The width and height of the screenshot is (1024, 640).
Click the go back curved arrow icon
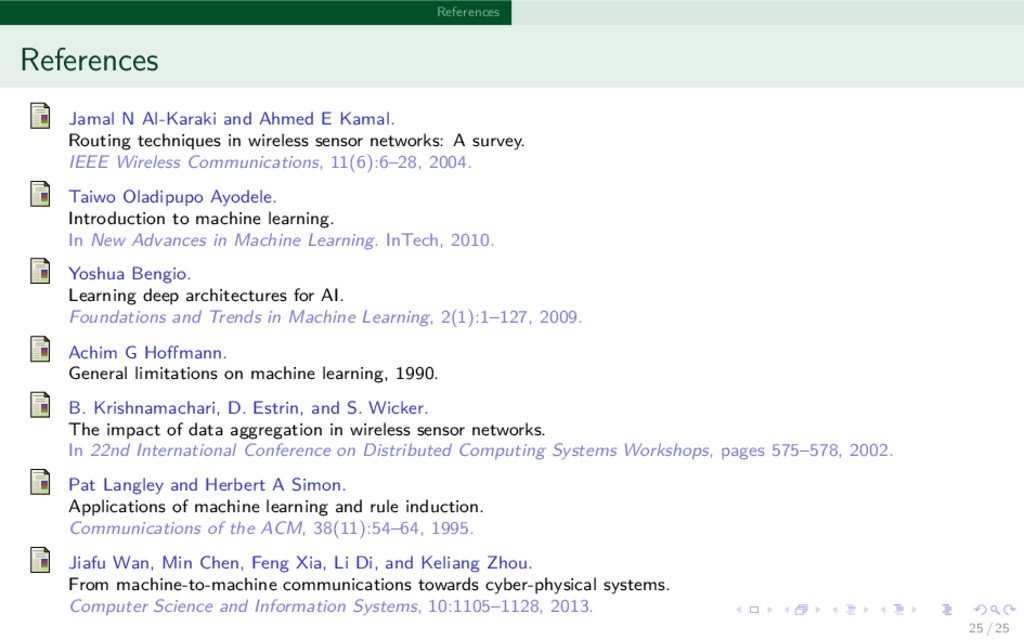[x=981, y=609]
